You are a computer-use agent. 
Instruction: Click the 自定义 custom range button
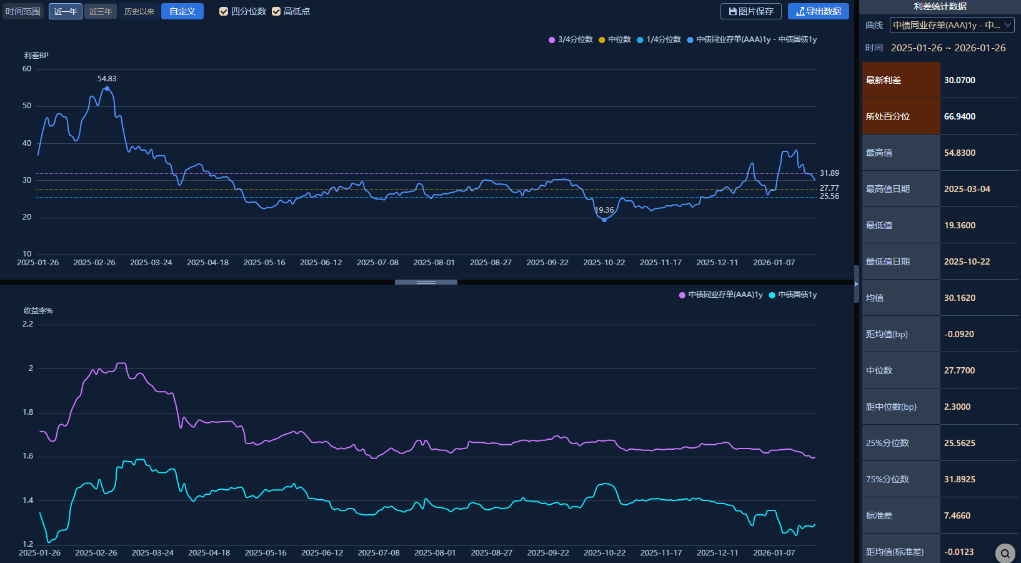(x=182, y=11)
